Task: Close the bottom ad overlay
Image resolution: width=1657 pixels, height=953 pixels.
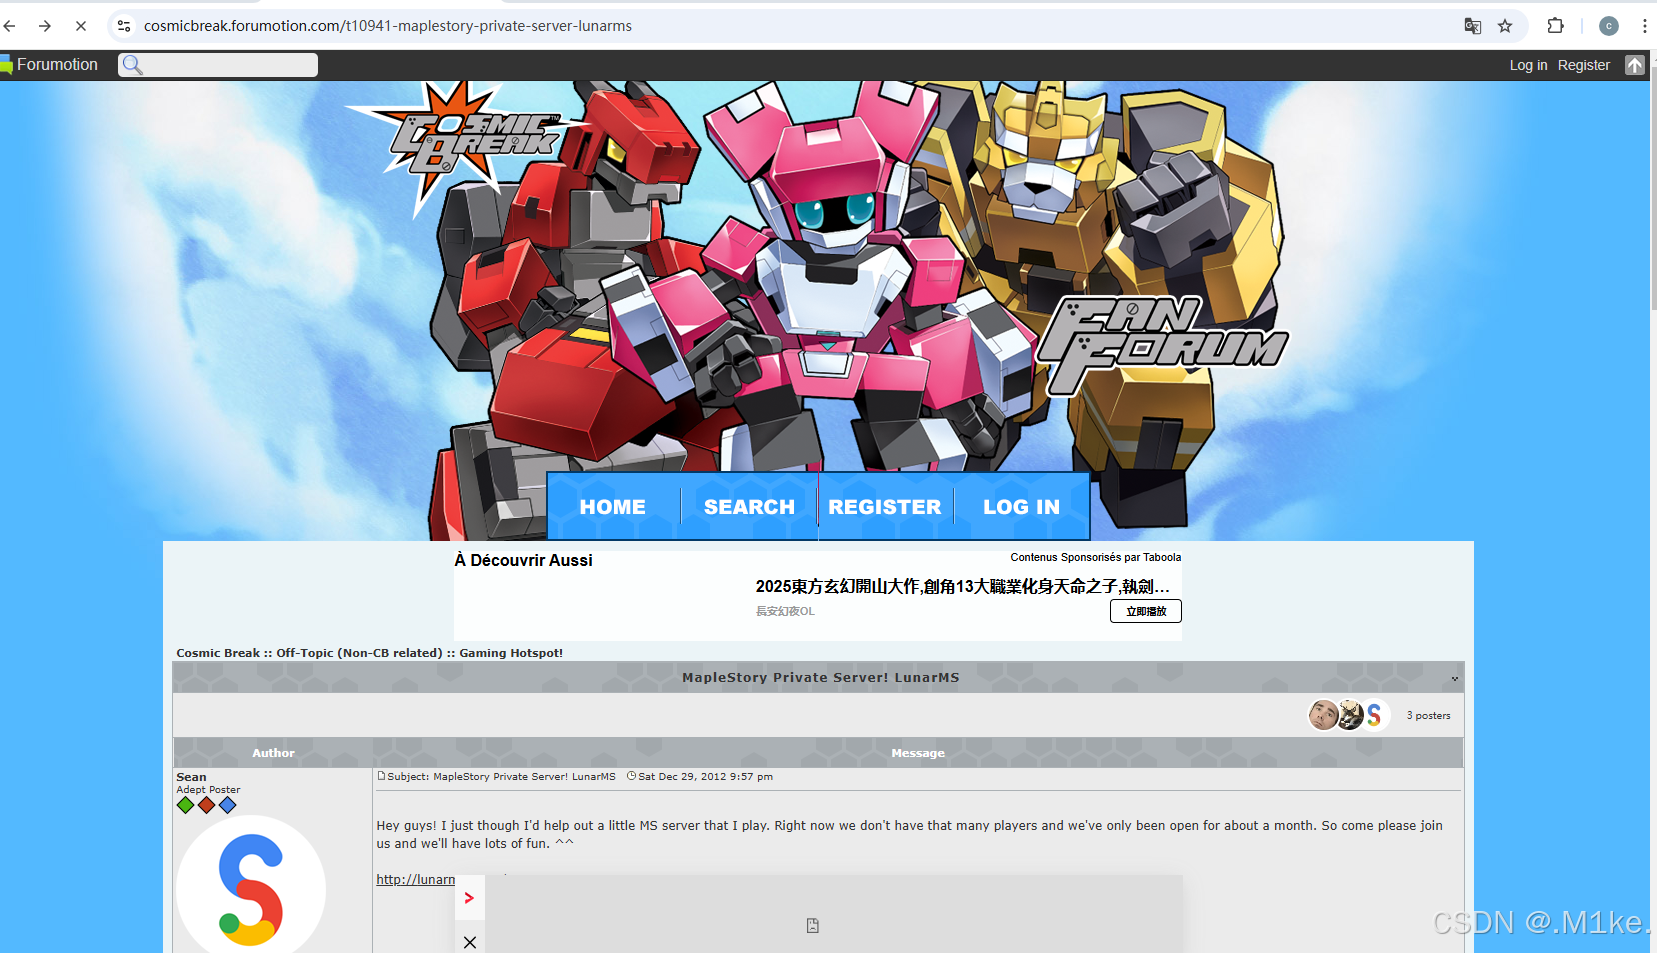Action: point(469,942)
